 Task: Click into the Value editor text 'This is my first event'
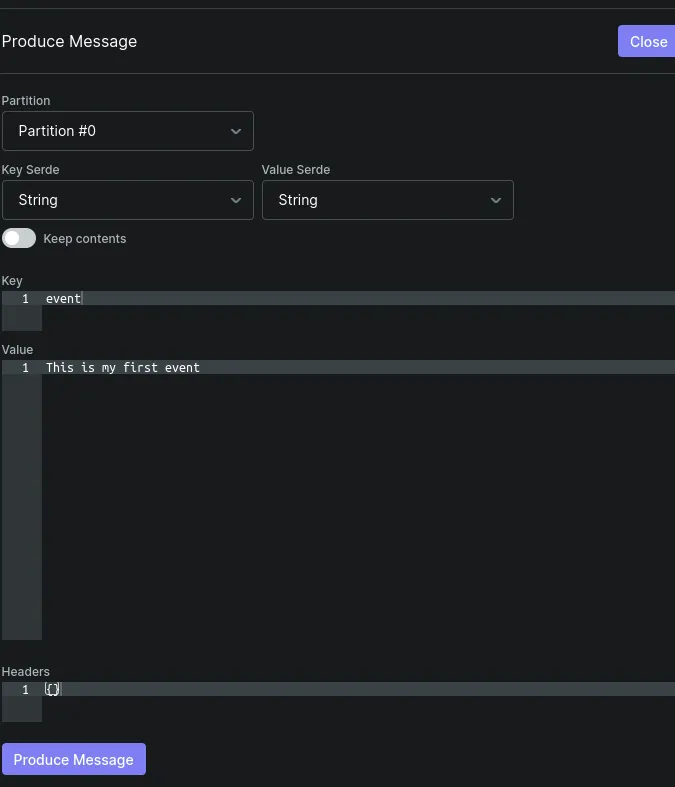pos(123,367)
